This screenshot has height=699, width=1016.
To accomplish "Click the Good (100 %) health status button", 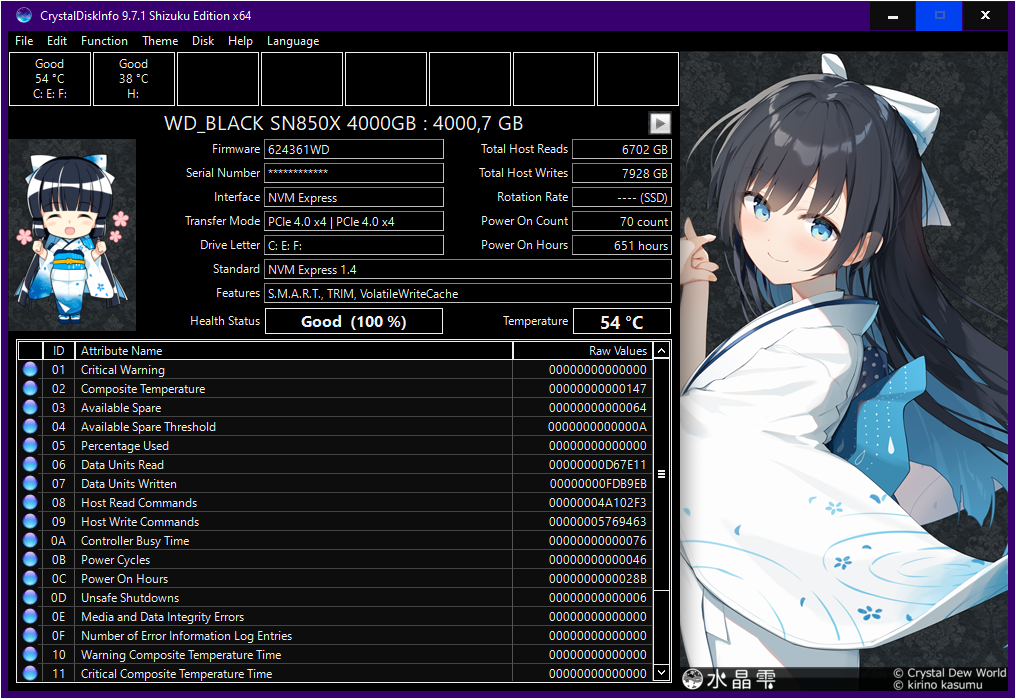I will [x=353, y=321].
